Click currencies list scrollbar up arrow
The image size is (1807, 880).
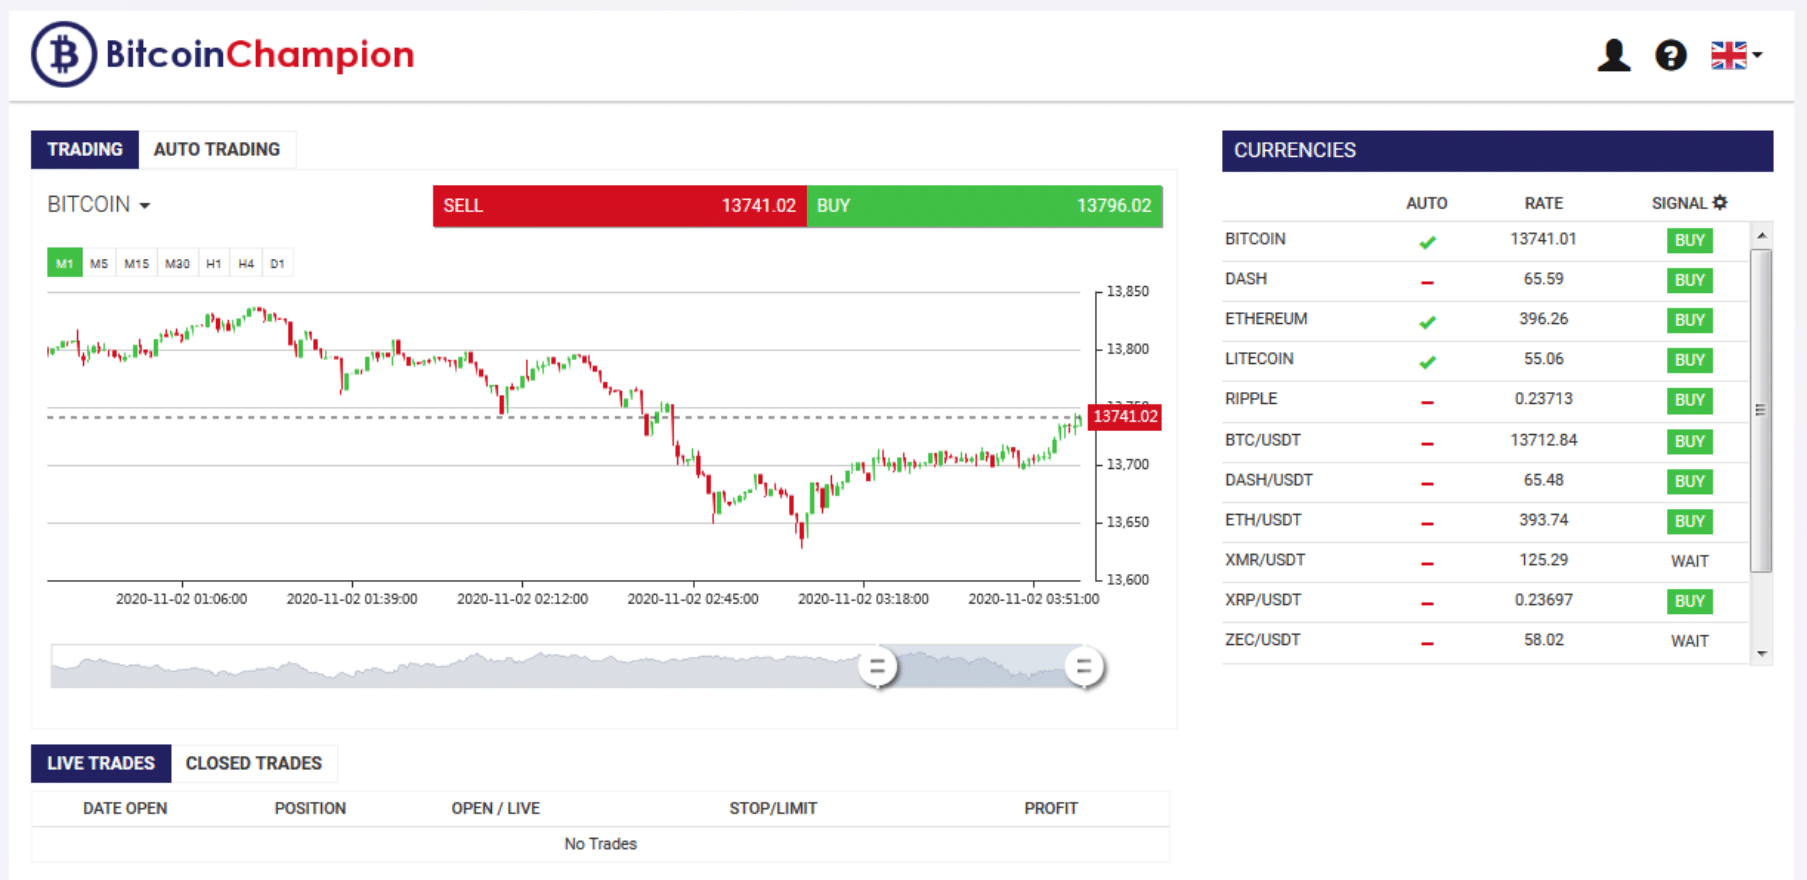pyautogui.click(x=1761, y=235)
